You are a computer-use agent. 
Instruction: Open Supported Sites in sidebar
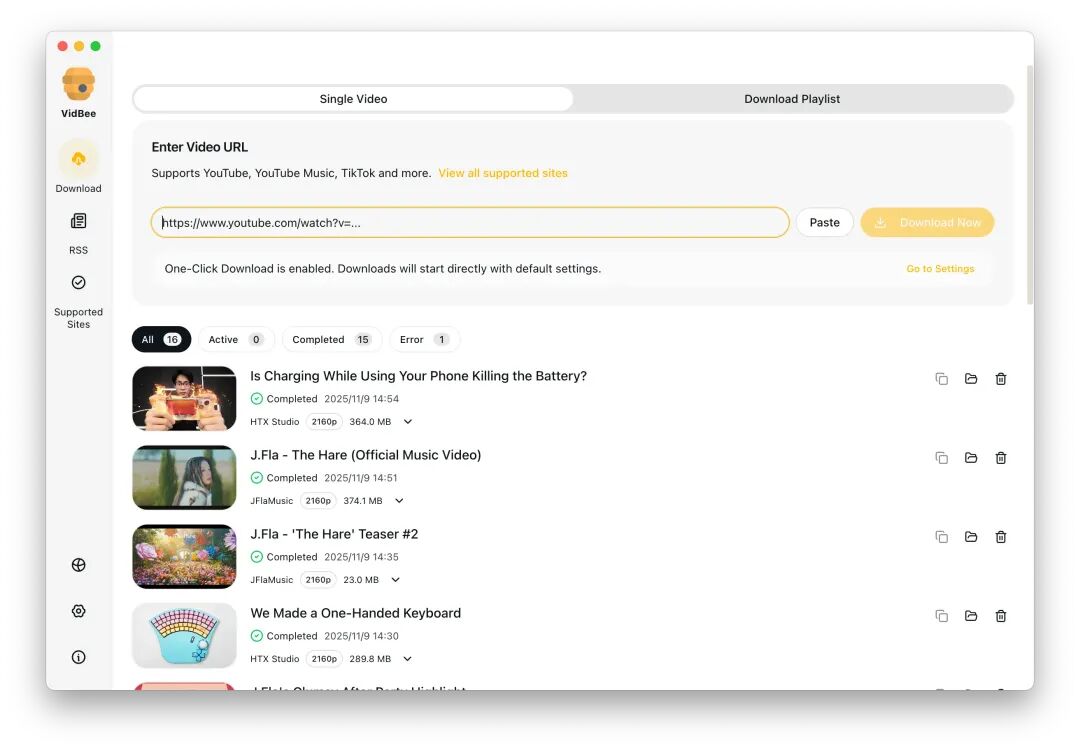click(x=79, y=303)
